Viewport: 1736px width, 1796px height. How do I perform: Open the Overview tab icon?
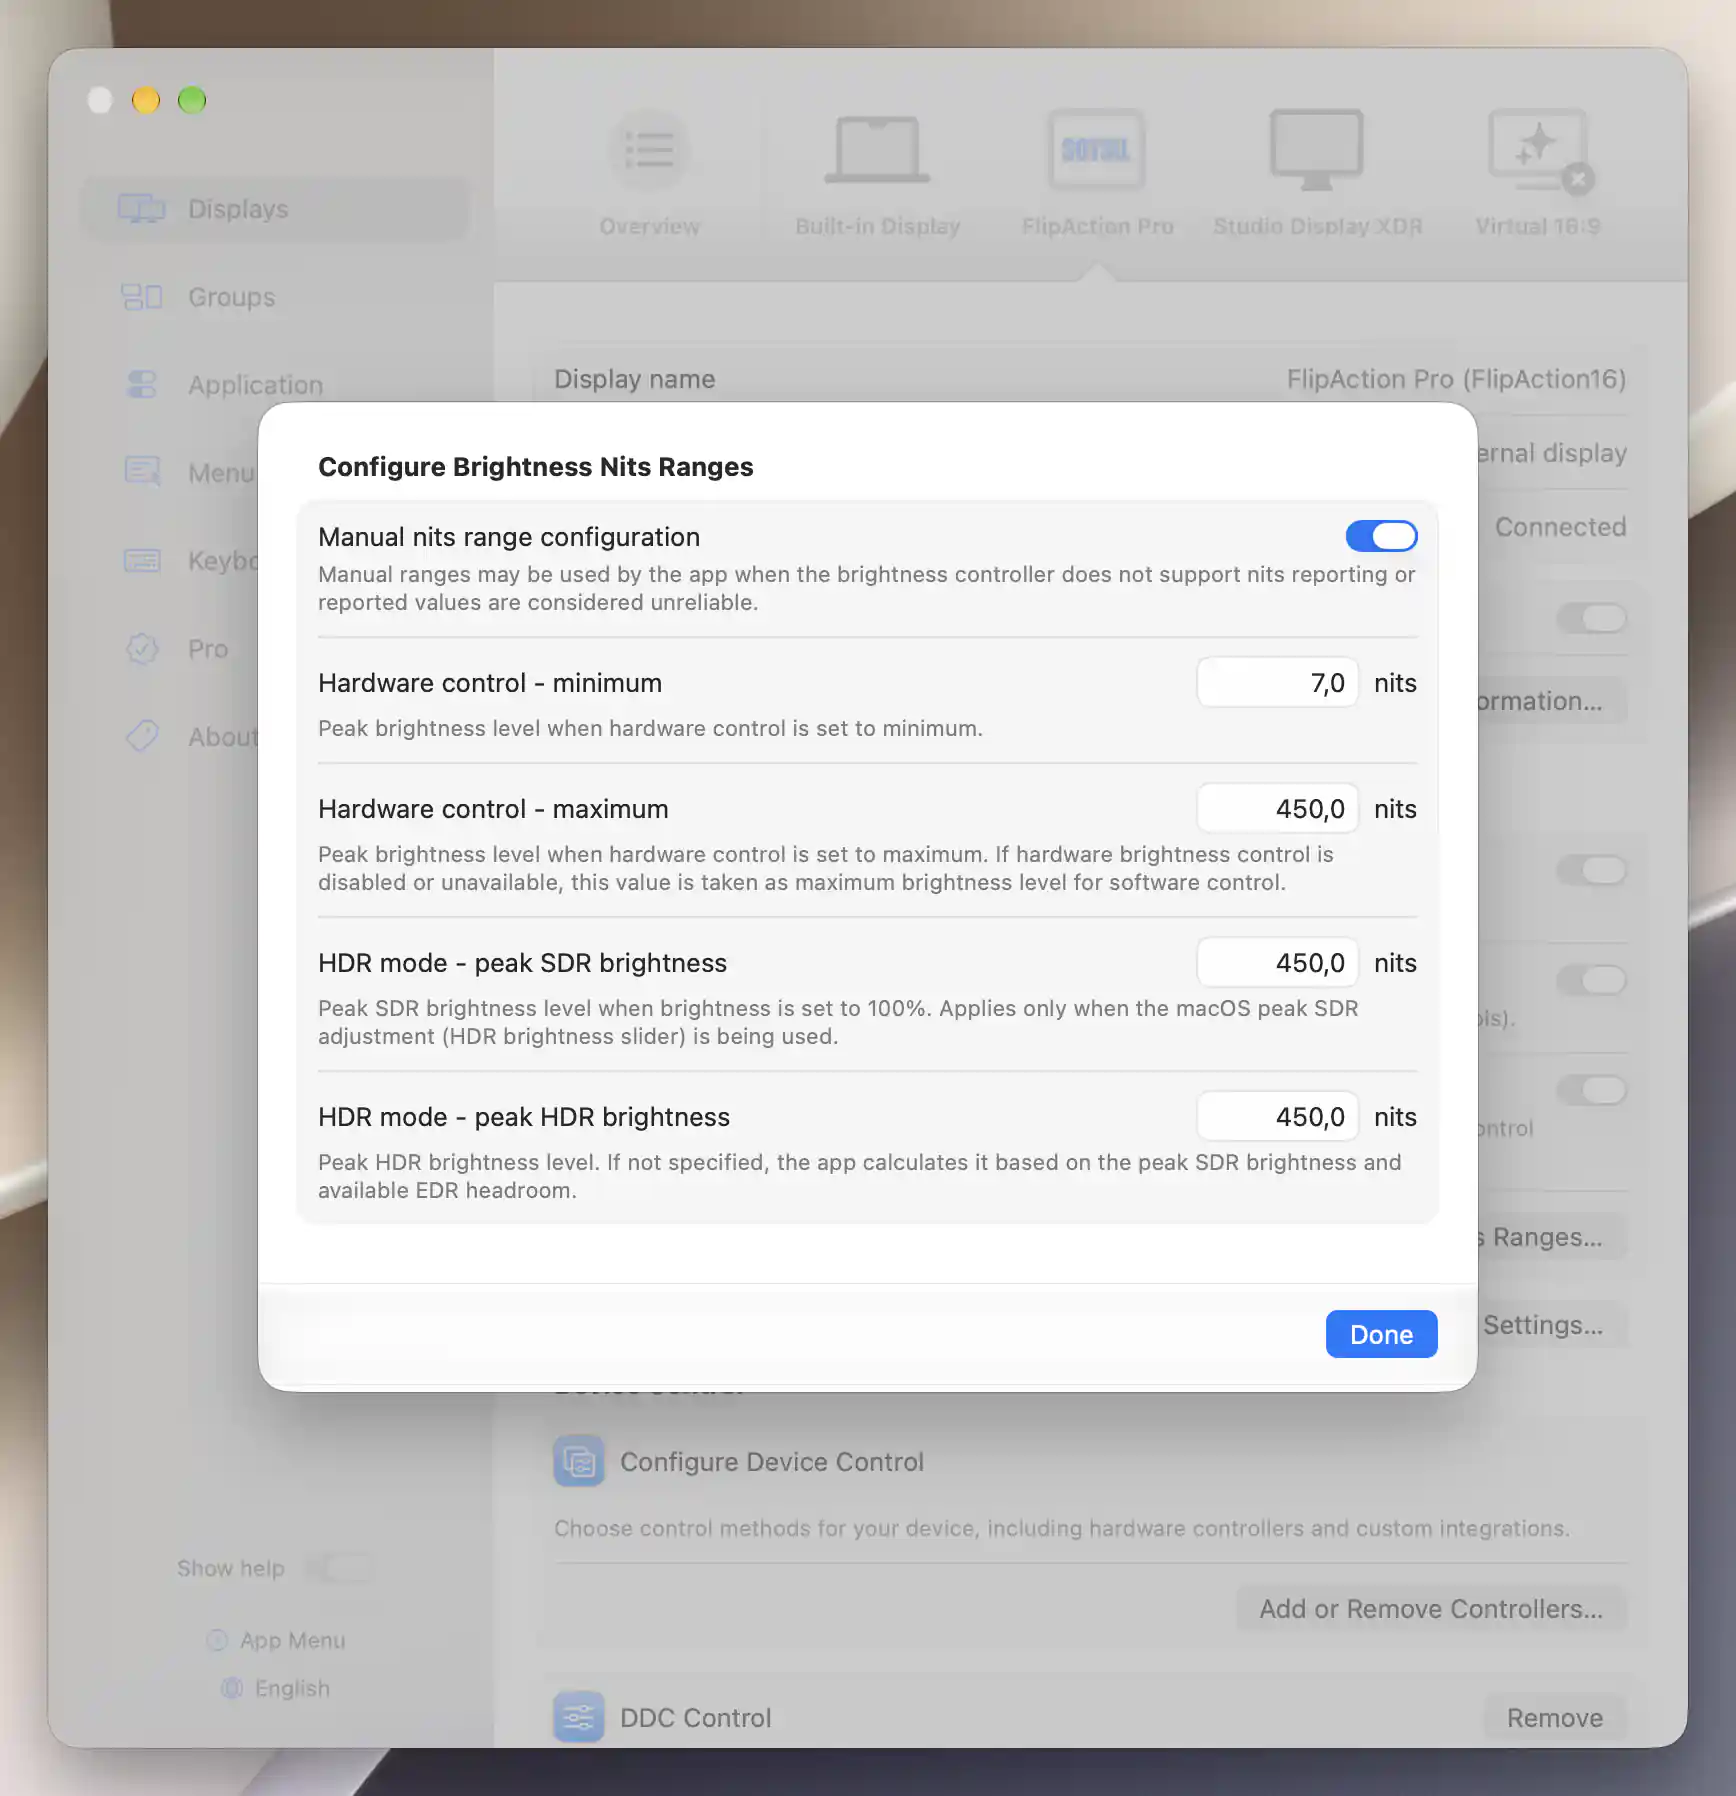pyautogui.click(x=649, y=151)
